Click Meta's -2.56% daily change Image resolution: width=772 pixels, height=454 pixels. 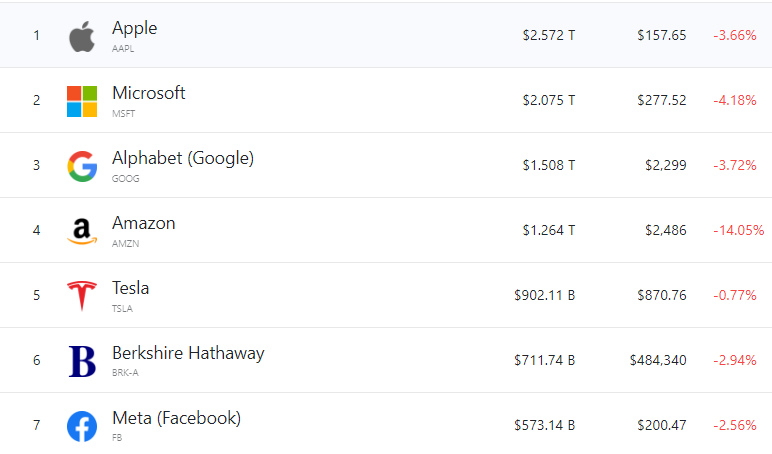[x=734, y=425]
